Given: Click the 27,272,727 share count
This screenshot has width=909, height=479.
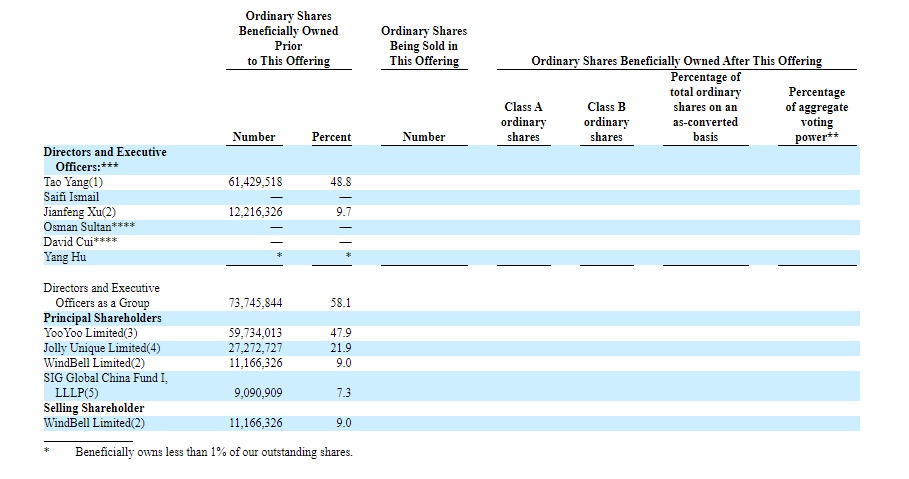Looking at the screenshot, I should pyautogui.click(x=255, y=348).
